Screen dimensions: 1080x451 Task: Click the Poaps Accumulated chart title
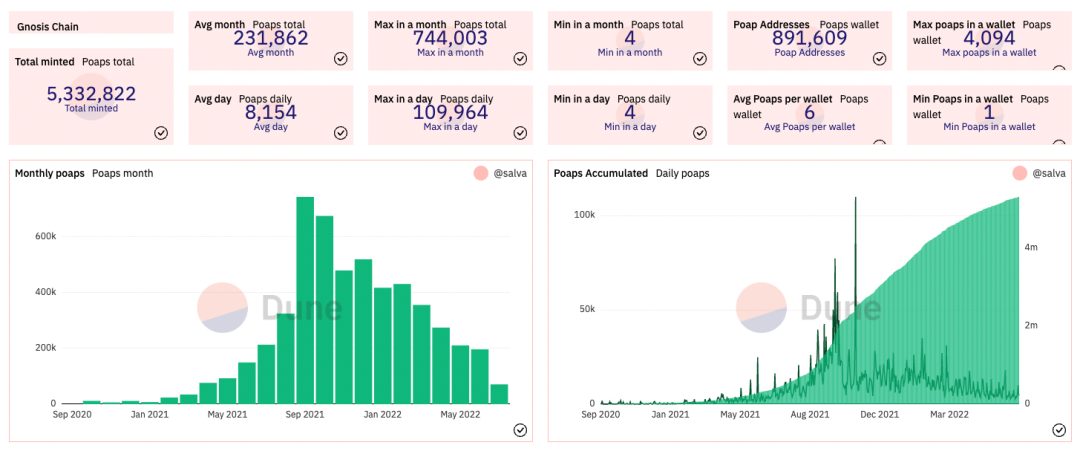tap(601, 174)
